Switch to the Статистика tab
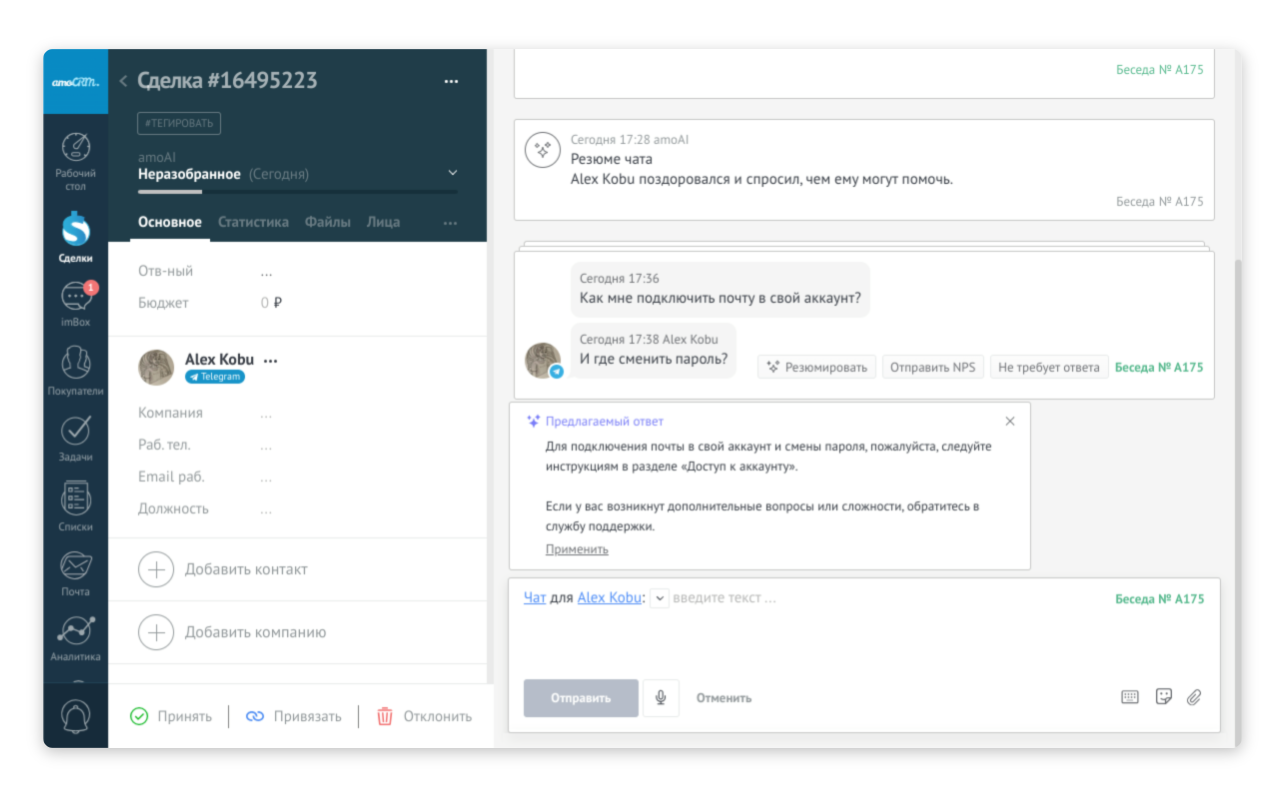The height and width of the screenshot is (797, 1285). 253,222
